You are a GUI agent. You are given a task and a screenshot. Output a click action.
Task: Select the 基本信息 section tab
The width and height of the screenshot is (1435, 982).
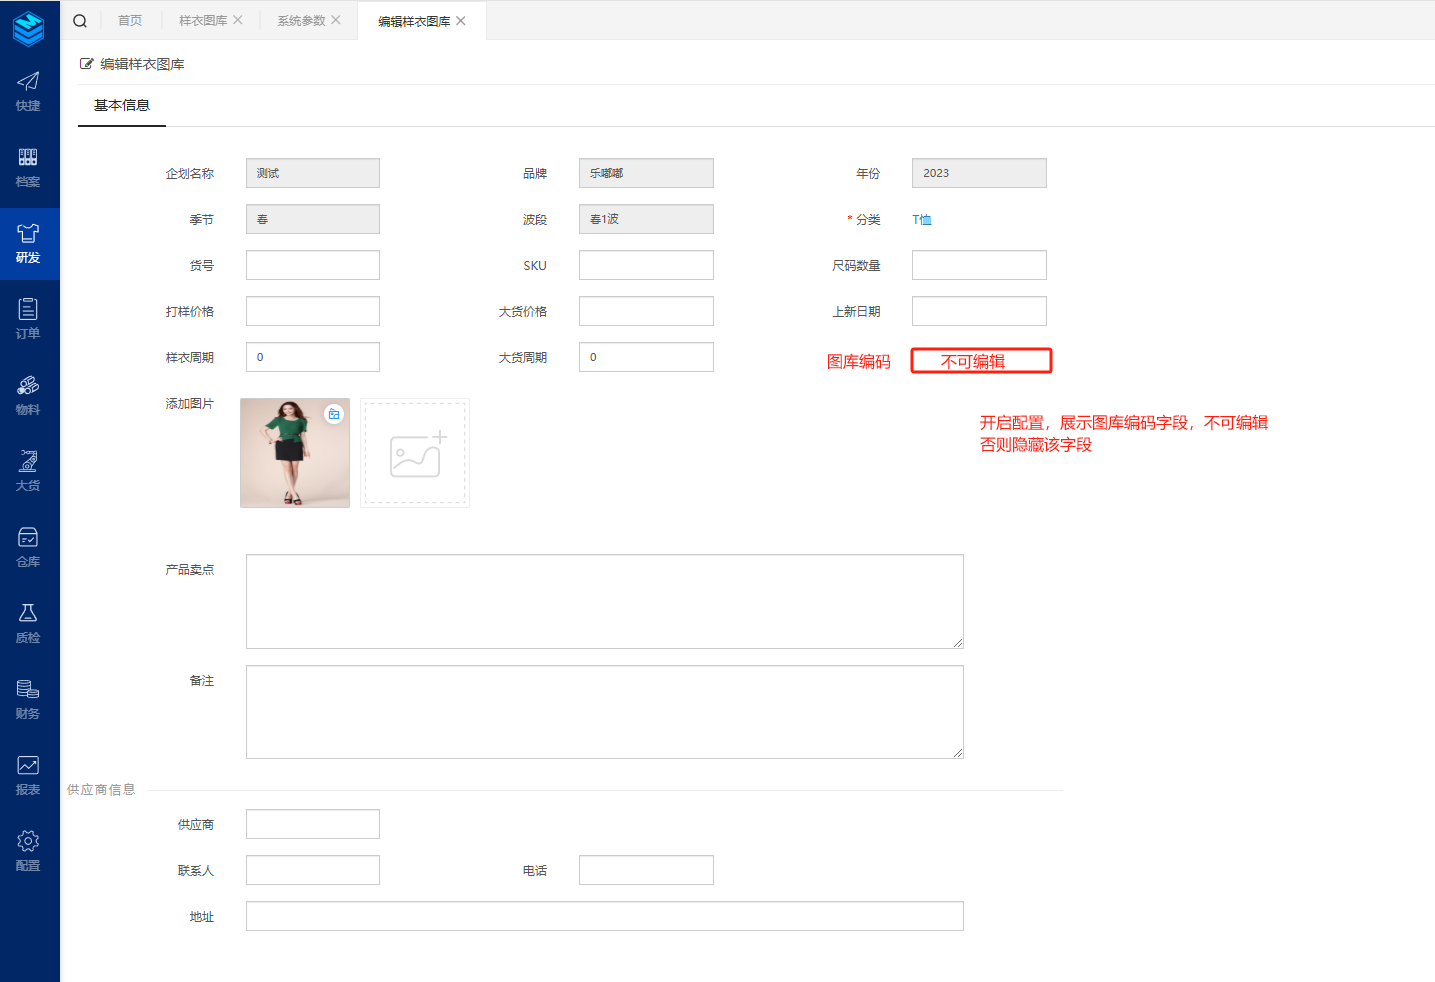click(122, 106)
